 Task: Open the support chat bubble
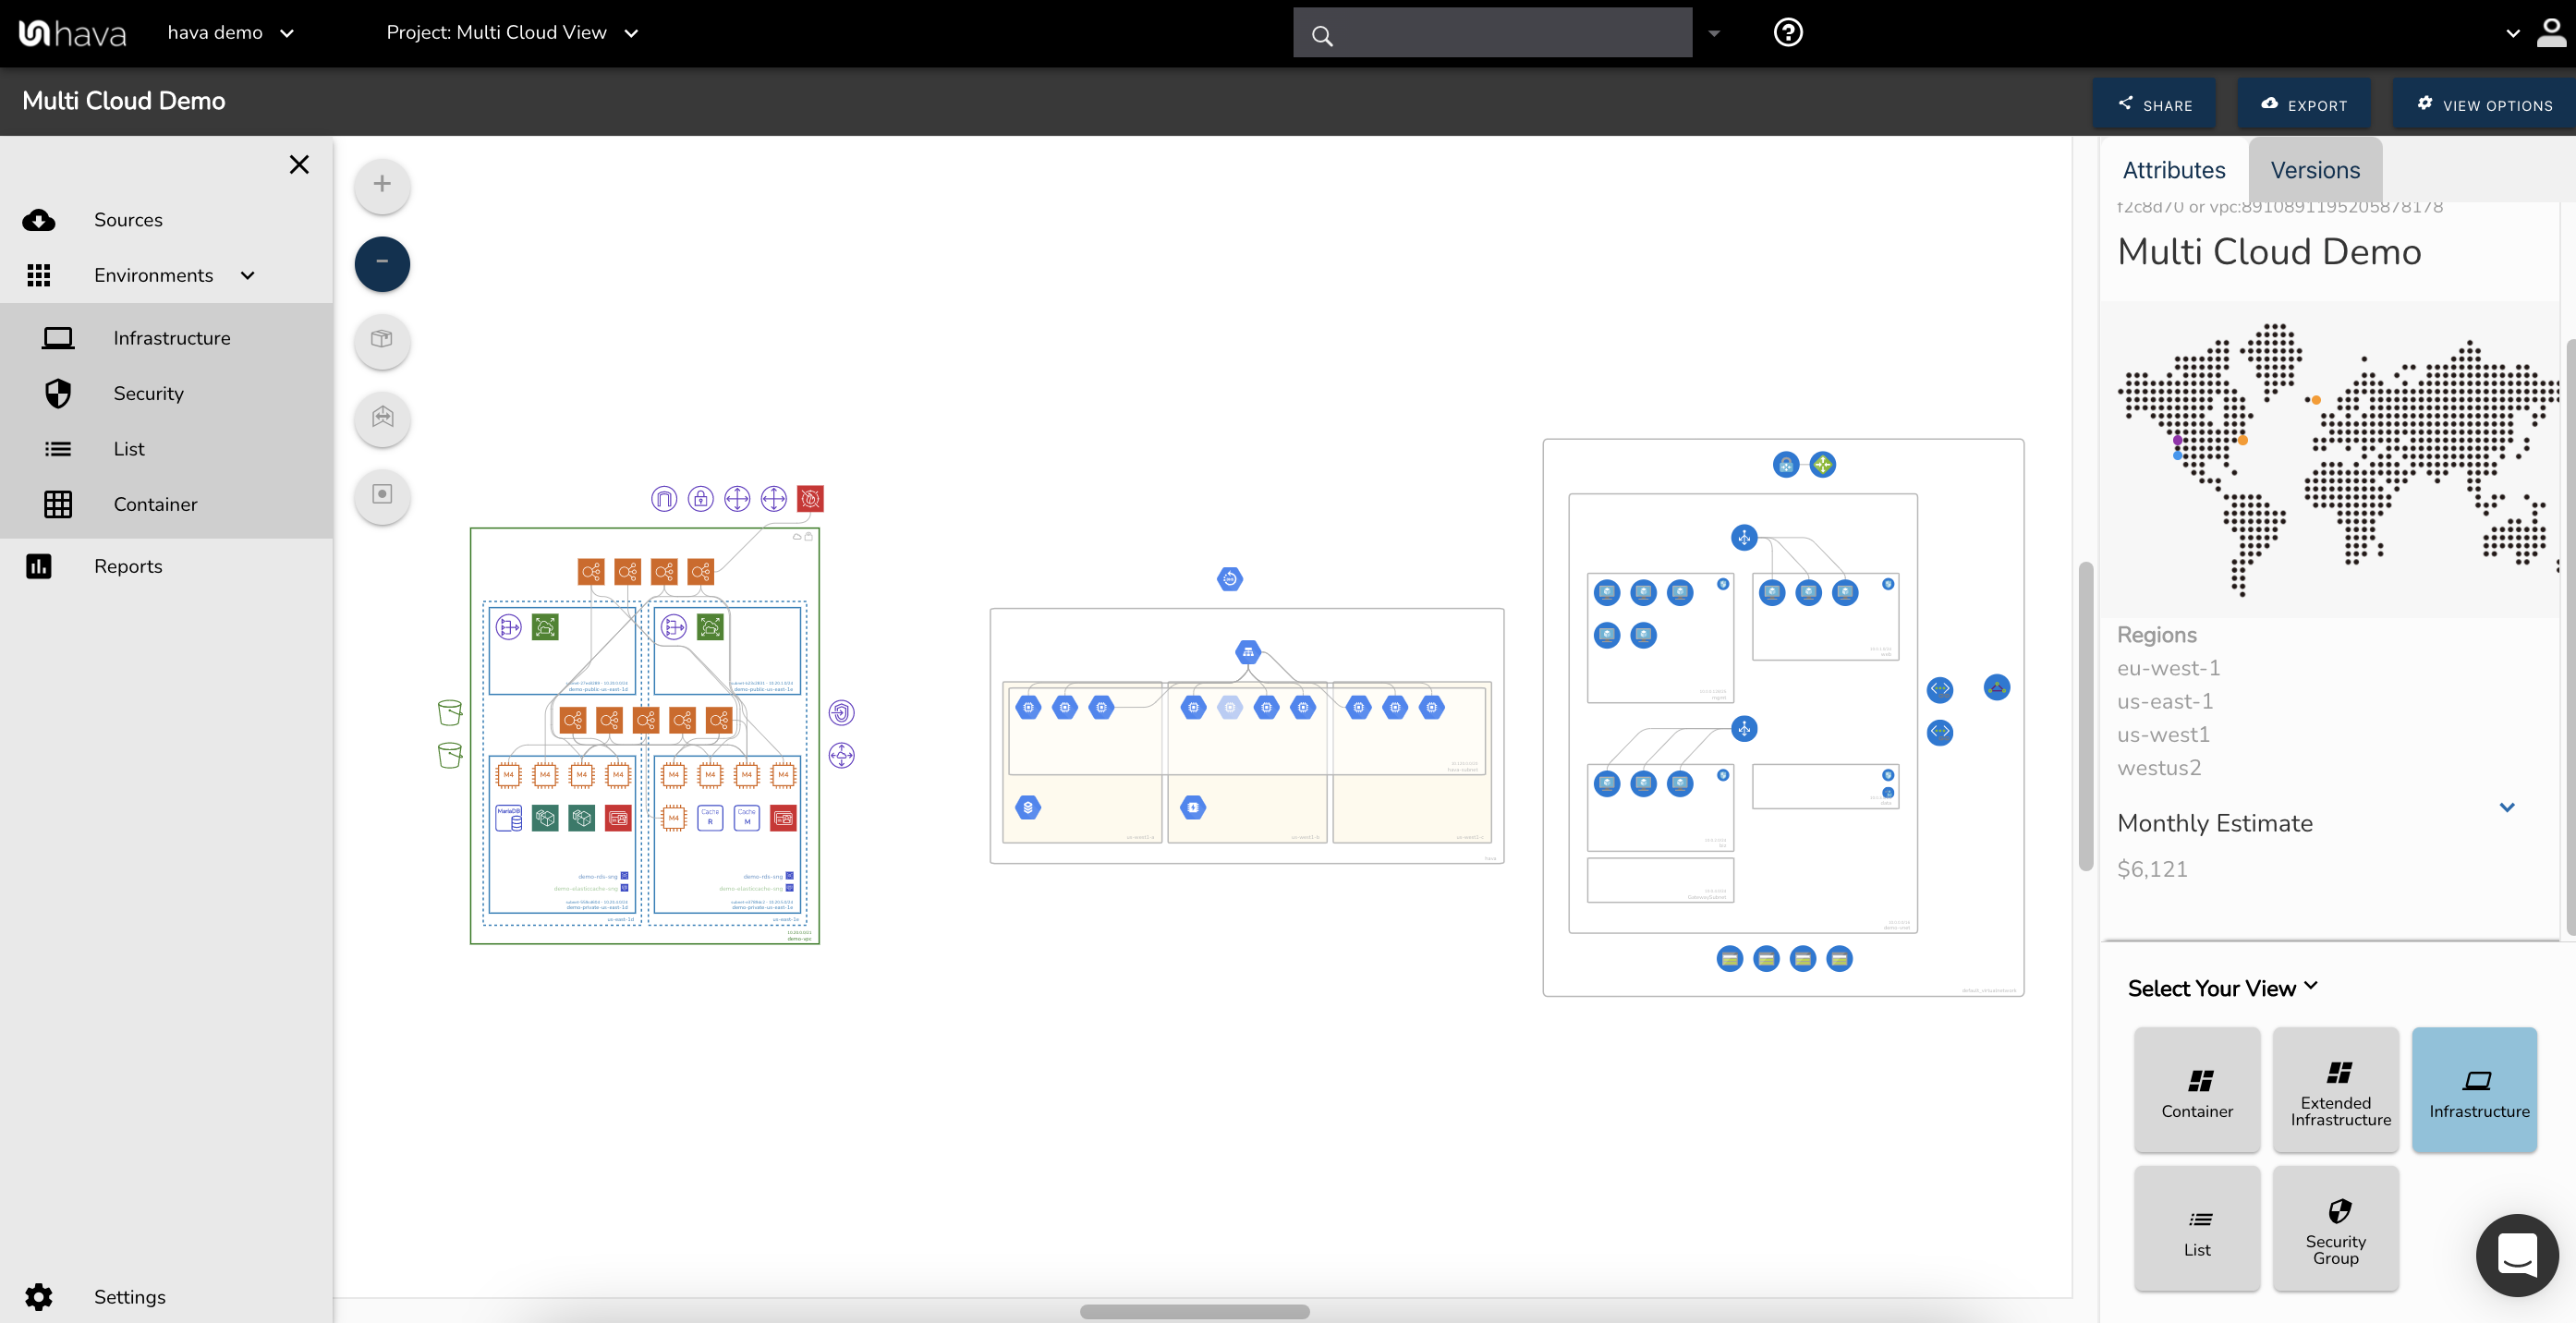(x=2517, y=1255)
